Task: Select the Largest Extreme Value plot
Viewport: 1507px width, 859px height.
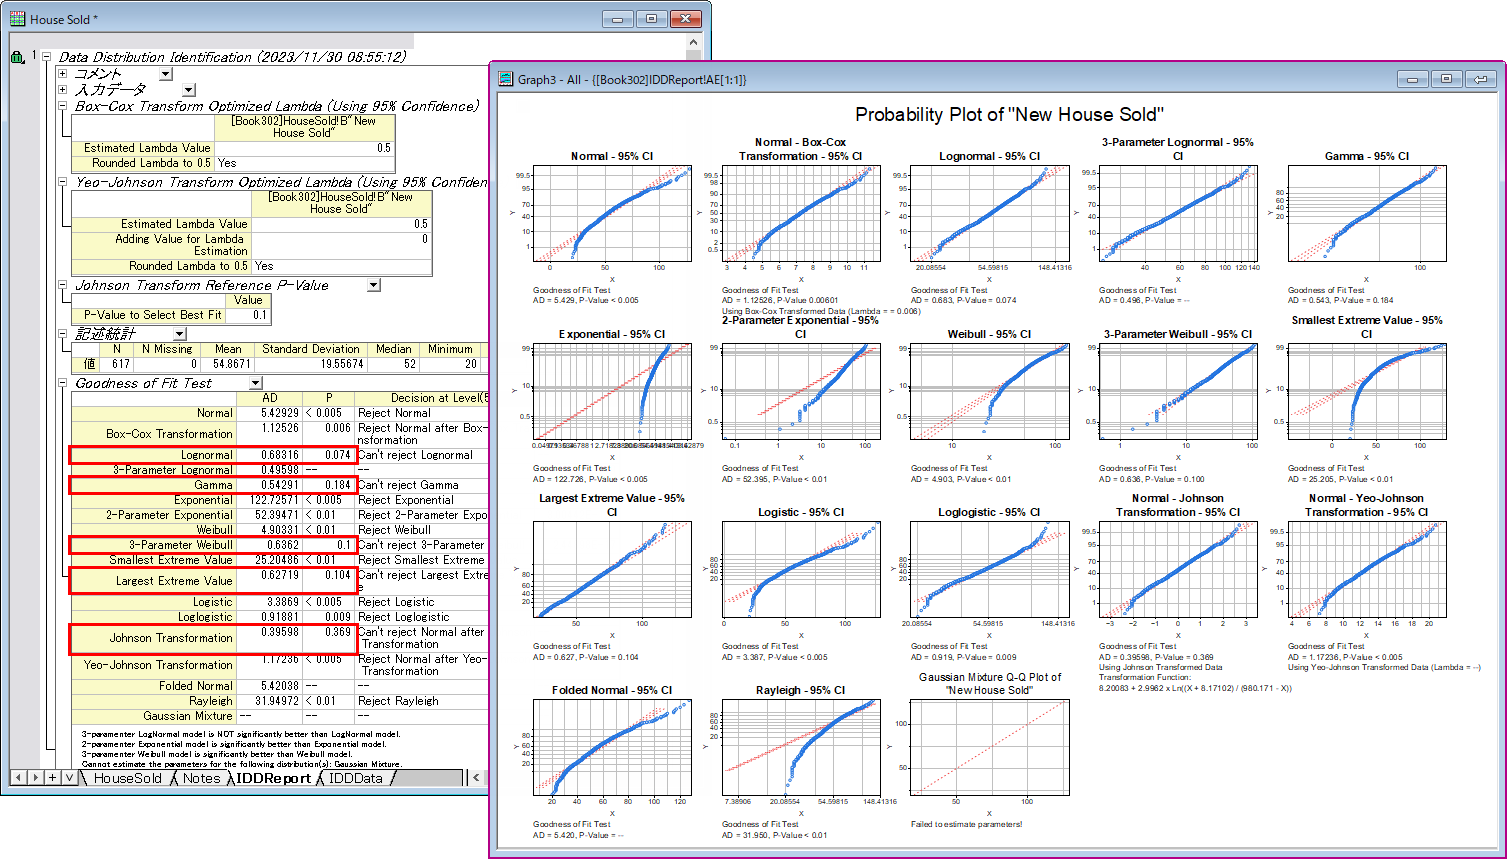Action: [612, 570]
